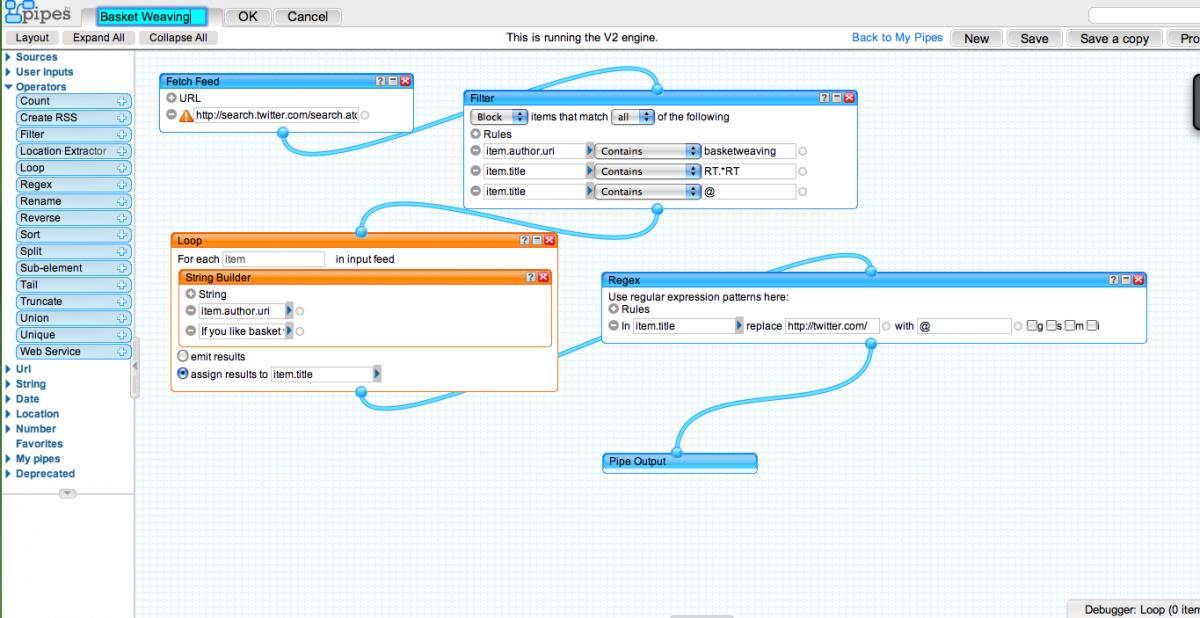The height and width of the screenshot is (618, 1200).
Task: Follow the Back to My Pipes link
Action: tap(897, 38)
